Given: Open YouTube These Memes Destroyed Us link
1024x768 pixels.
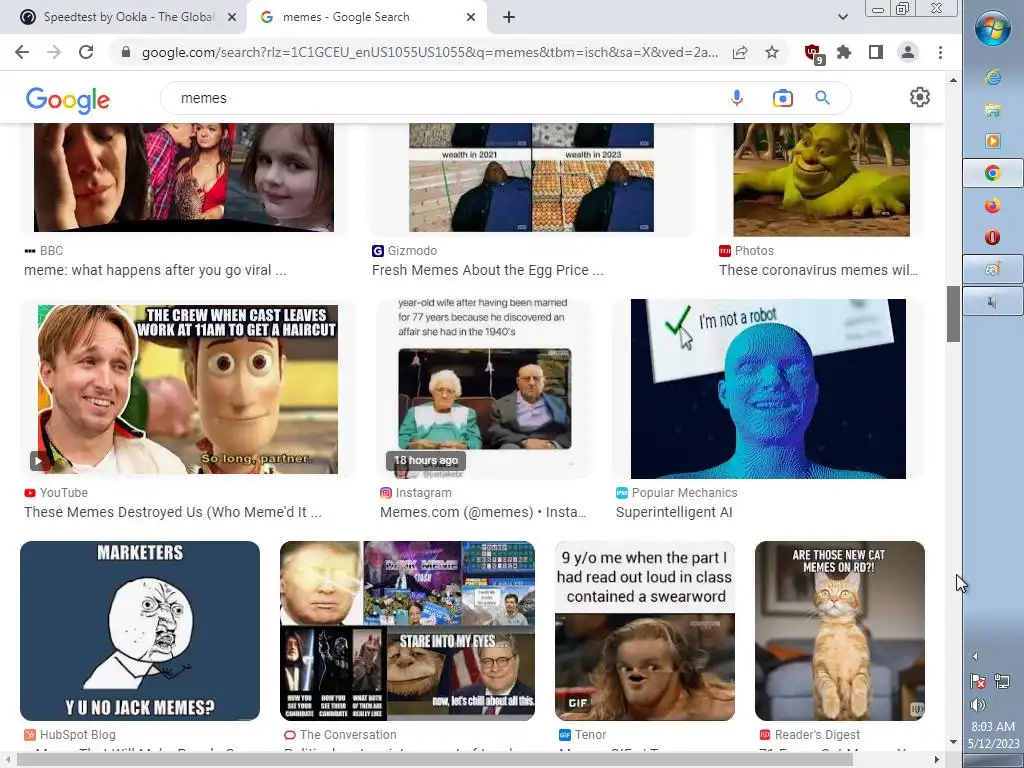Looking at the screenshot, I should pyautogui.click(x=173, y=512).
